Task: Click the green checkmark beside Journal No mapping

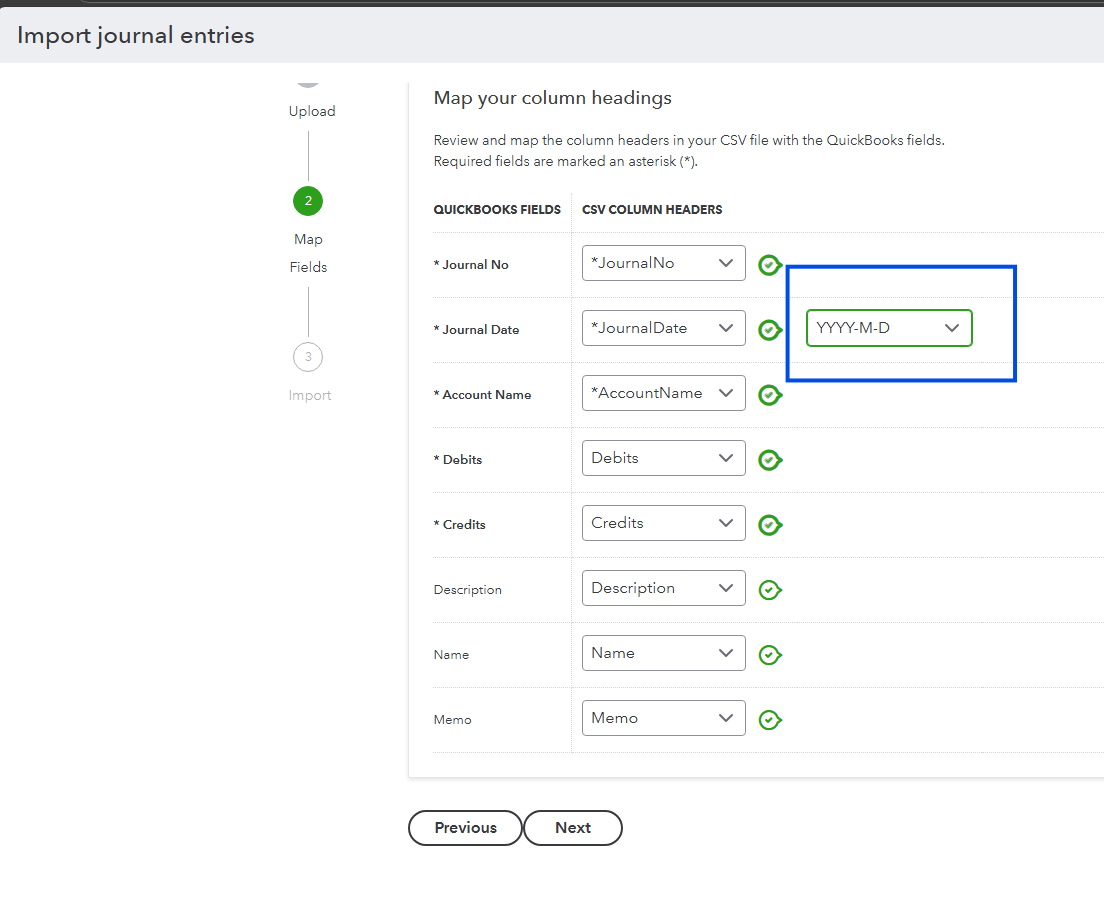Action: point(769,264)
